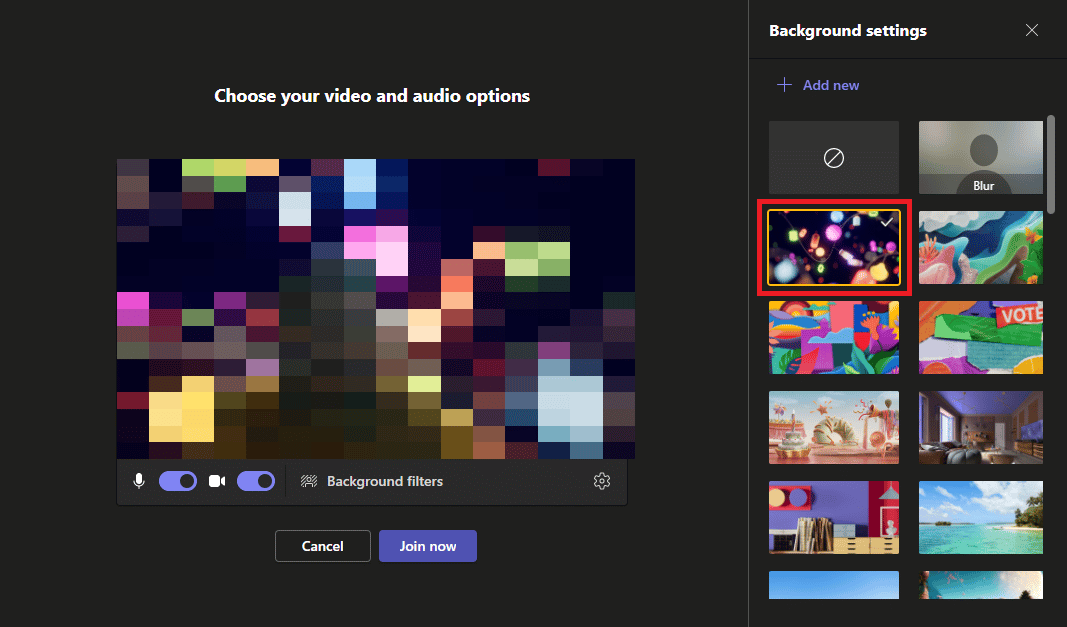Screen dimensions: 1067x627
Task: Choose the dark living room background
Action: 981,427
